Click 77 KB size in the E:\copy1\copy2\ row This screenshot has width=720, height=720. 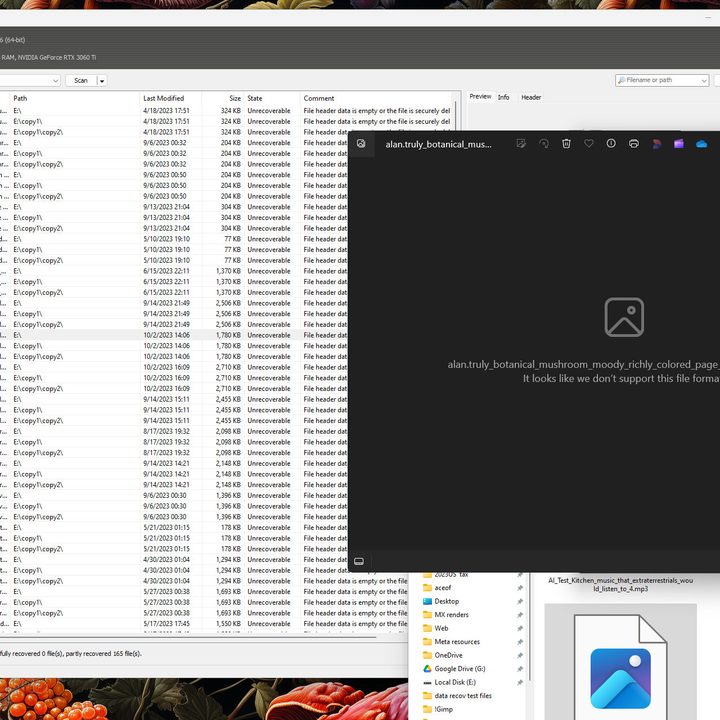click(x=232, y=260)
